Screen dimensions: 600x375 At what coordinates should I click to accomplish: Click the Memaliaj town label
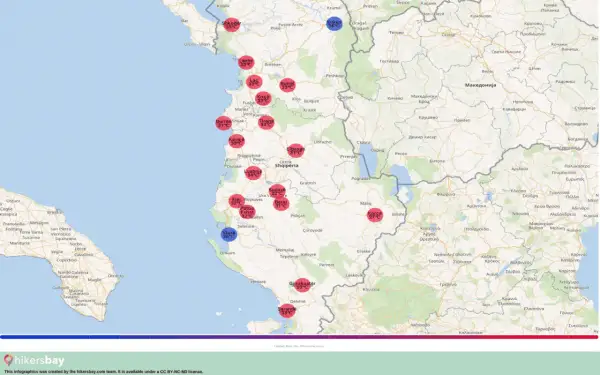[x=285, y=250]
